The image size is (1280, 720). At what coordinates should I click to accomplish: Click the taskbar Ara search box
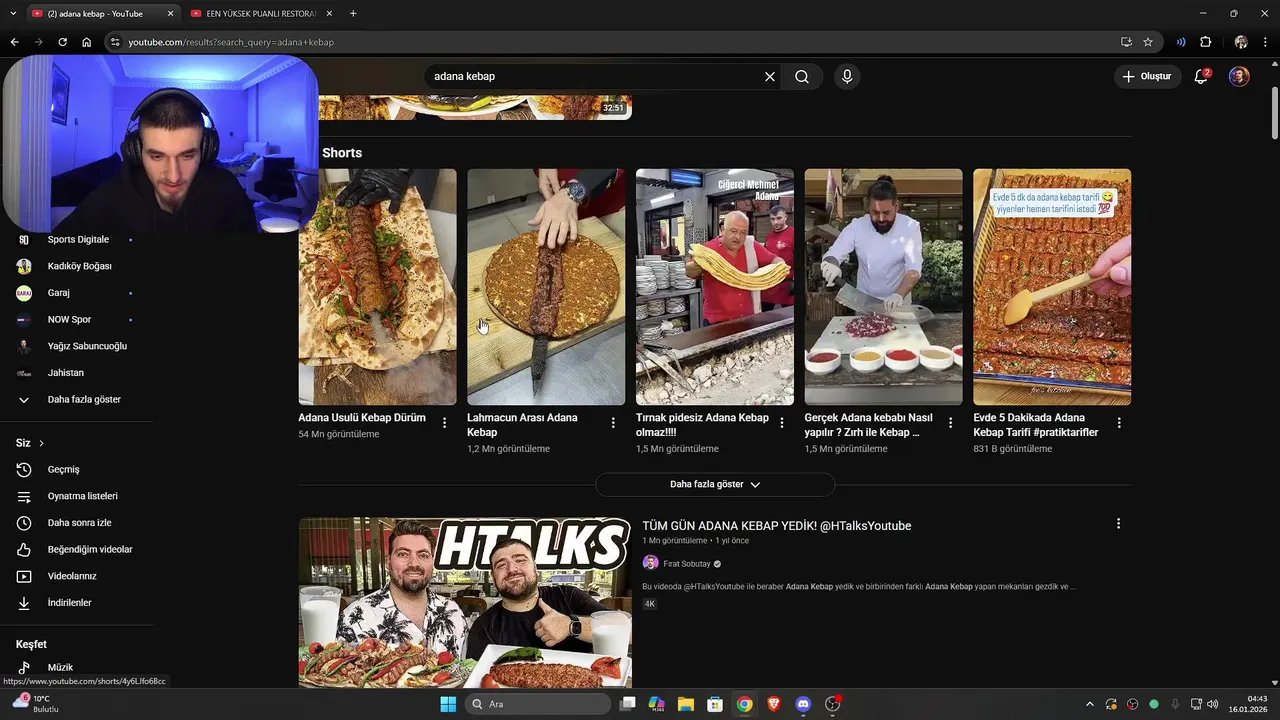(539, 704)
